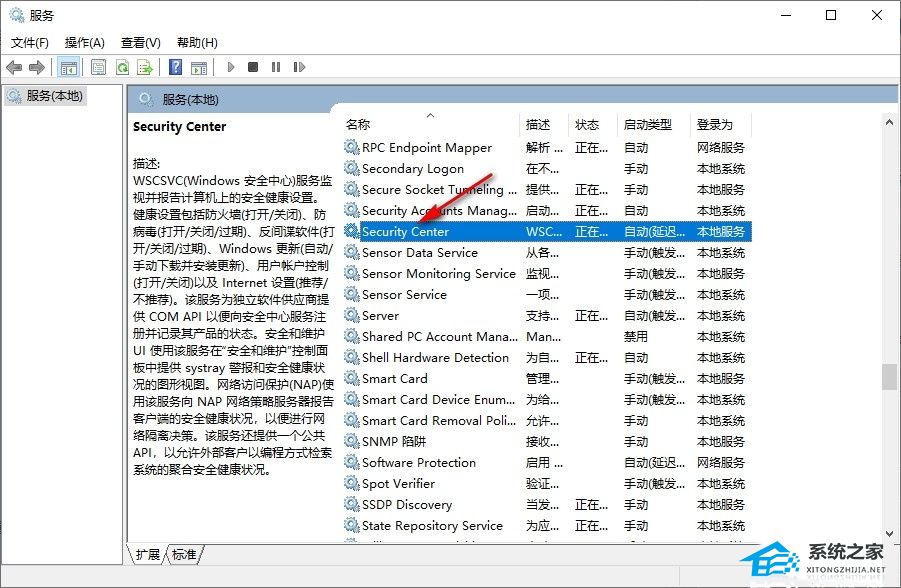Select the Smart Card Removal Policy name
Screen dimensions: 901x588
(439, 420)
